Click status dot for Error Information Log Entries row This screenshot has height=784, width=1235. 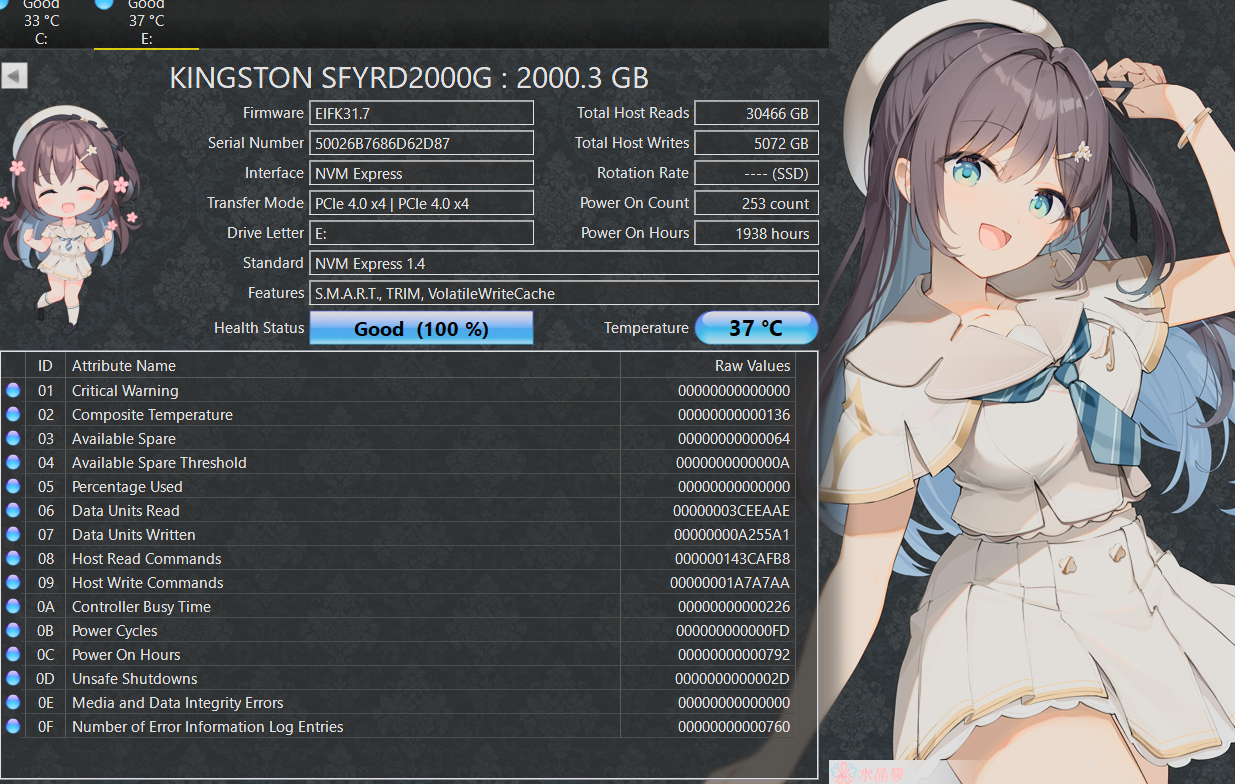point(13,726)
